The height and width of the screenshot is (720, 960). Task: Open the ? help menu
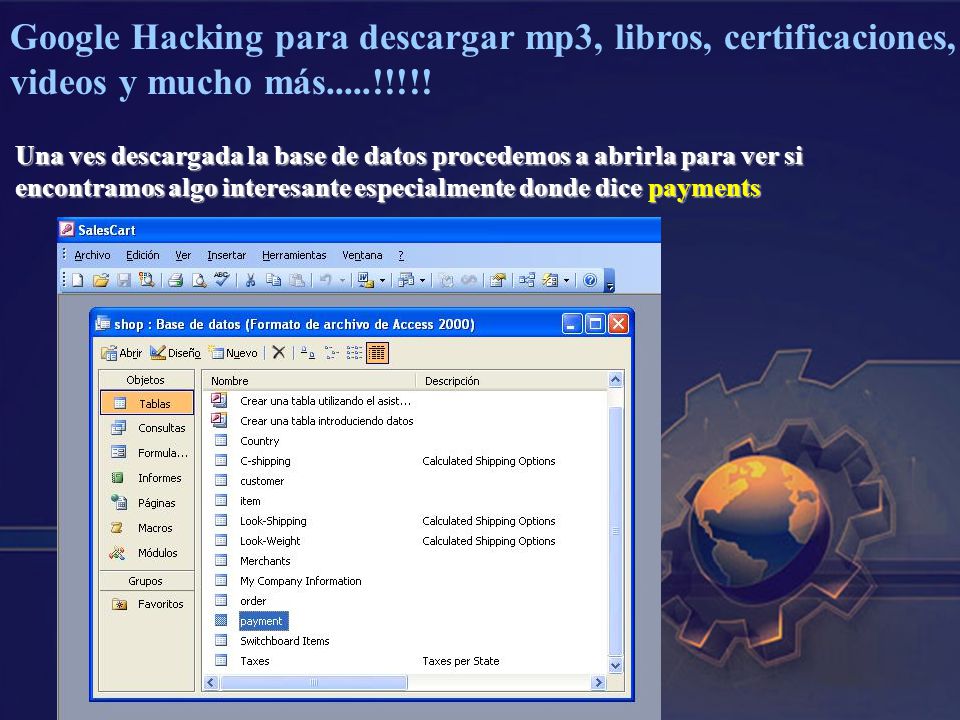coord(401,255)
